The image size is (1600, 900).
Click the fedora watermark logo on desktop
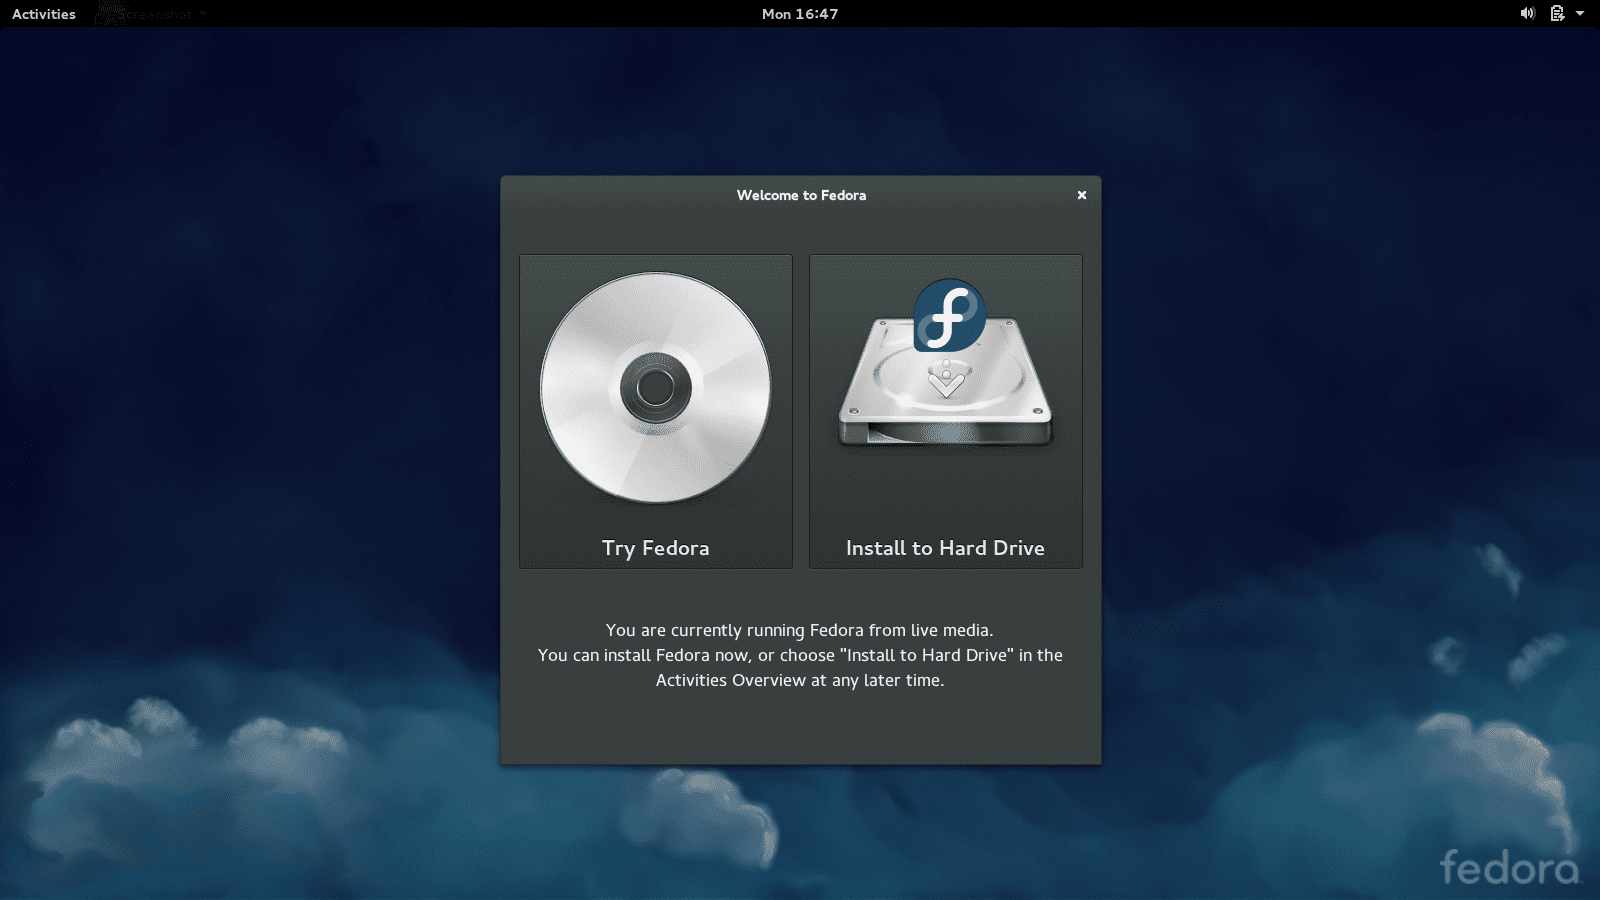pyautogui.click(x=1508, y=867)
